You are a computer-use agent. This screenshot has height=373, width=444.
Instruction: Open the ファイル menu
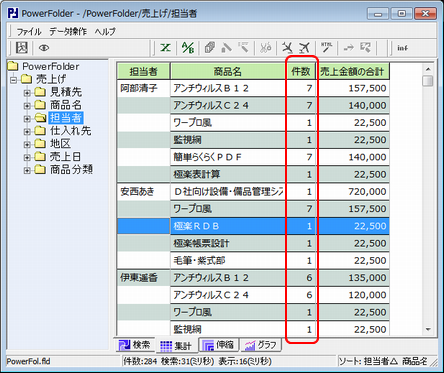coord(29,32)
